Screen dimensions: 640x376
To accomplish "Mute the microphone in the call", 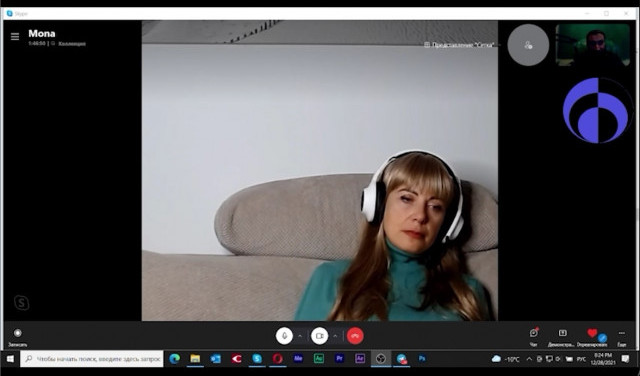I will [x=284, y=336].
